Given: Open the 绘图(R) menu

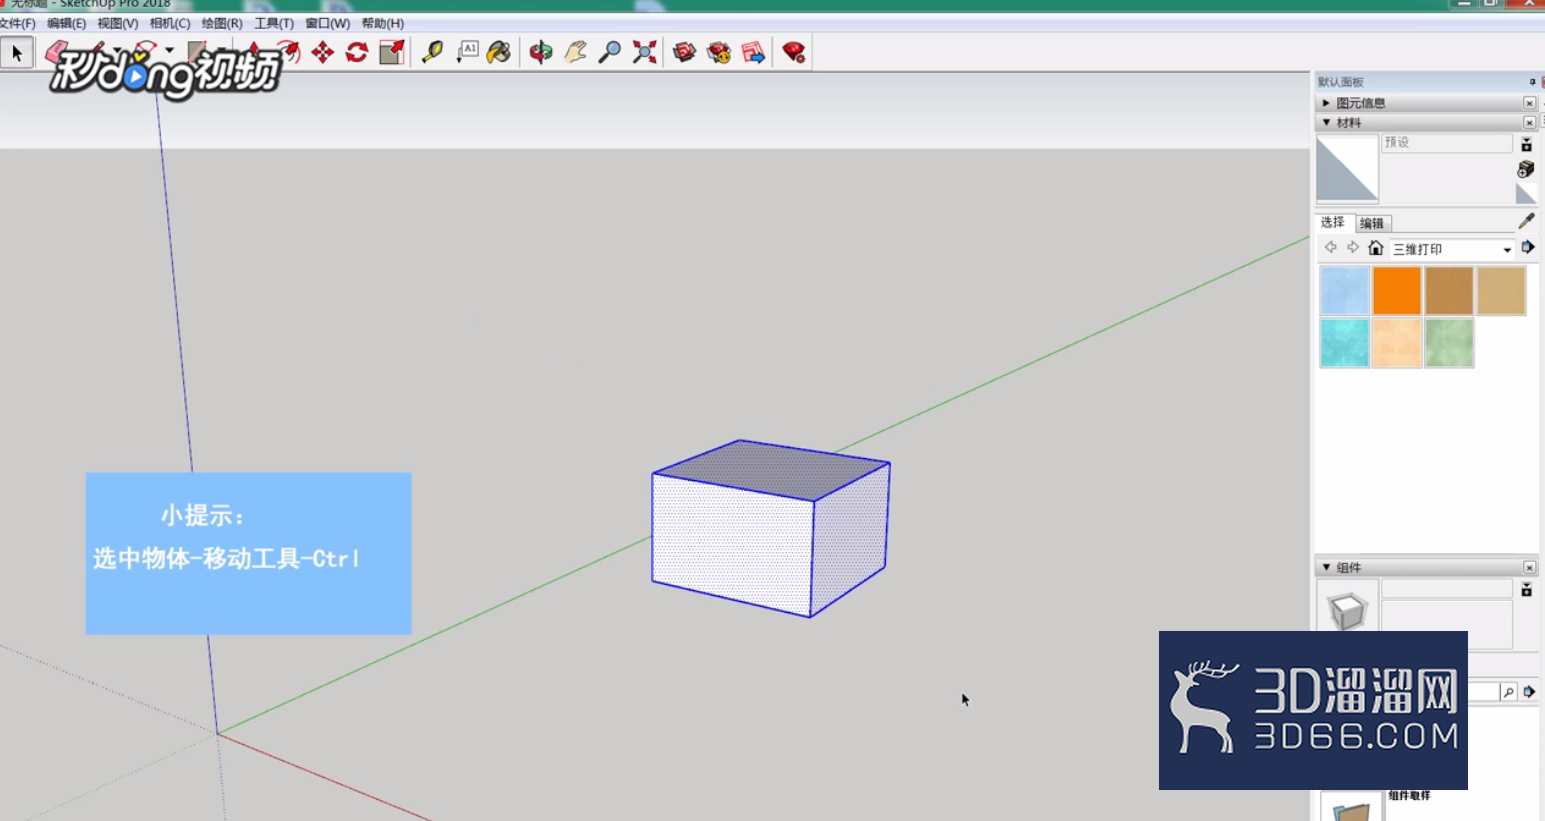Looking at the screenshot, I should click(221, 23).
